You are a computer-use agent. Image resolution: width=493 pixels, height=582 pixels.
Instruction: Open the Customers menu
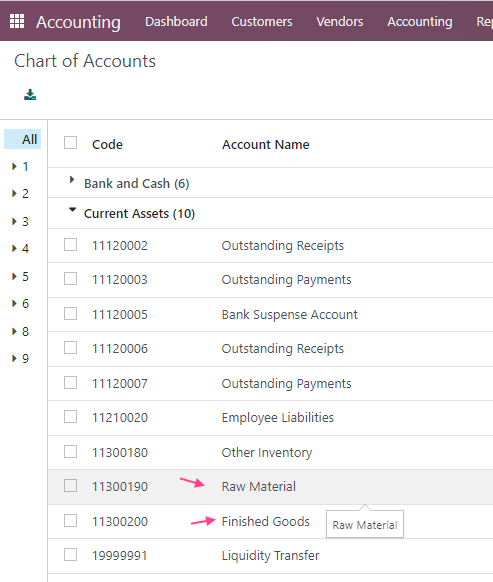pyautogui.click(x=262, y=22)
